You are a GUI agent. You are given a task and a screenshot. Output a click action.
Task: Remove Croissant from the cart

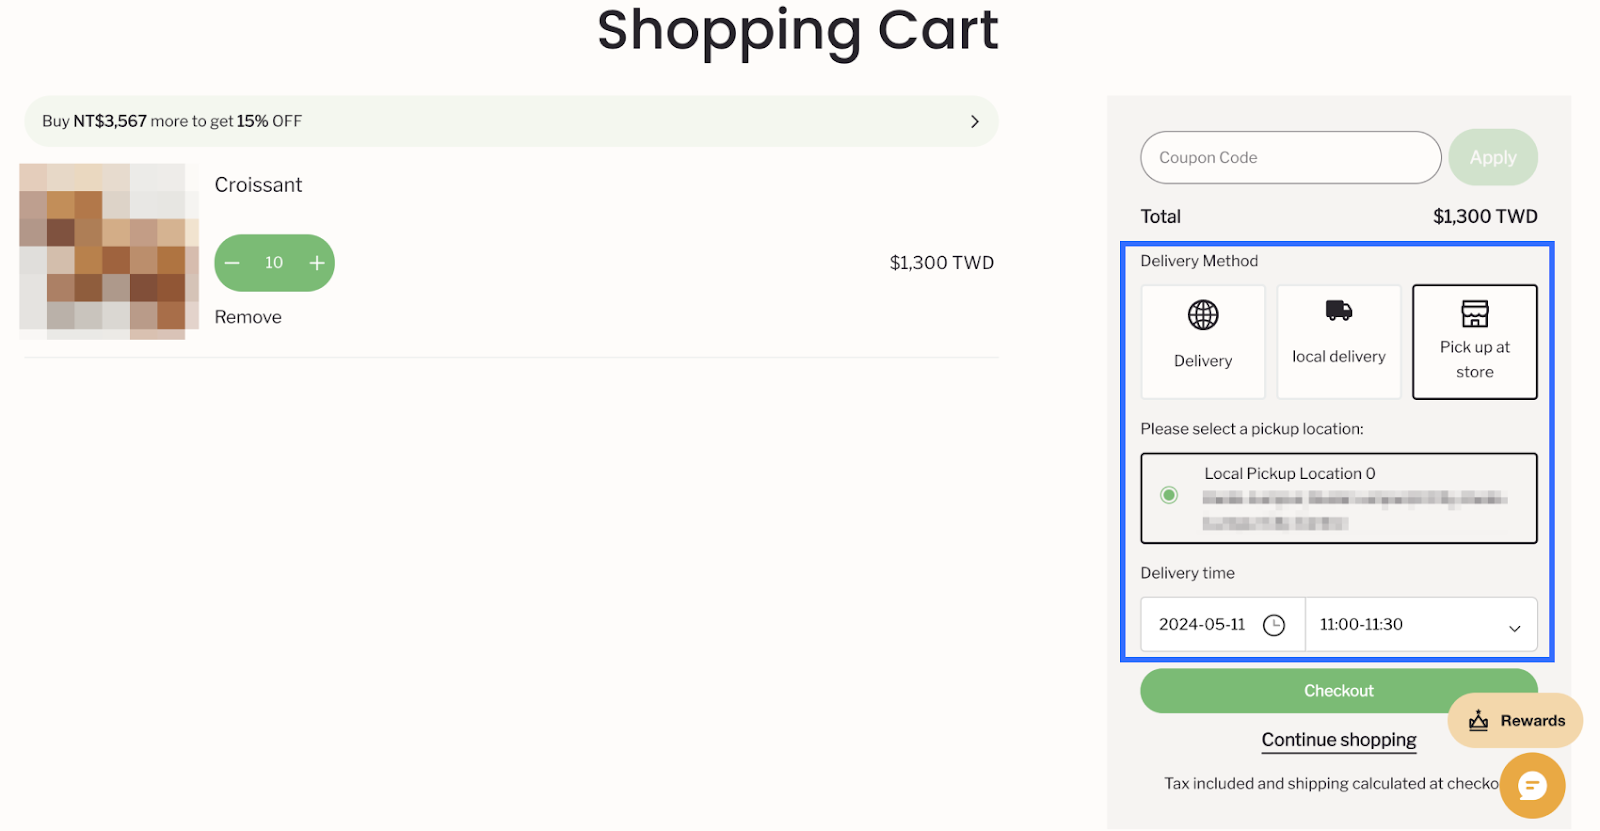[x=248, y=317]
